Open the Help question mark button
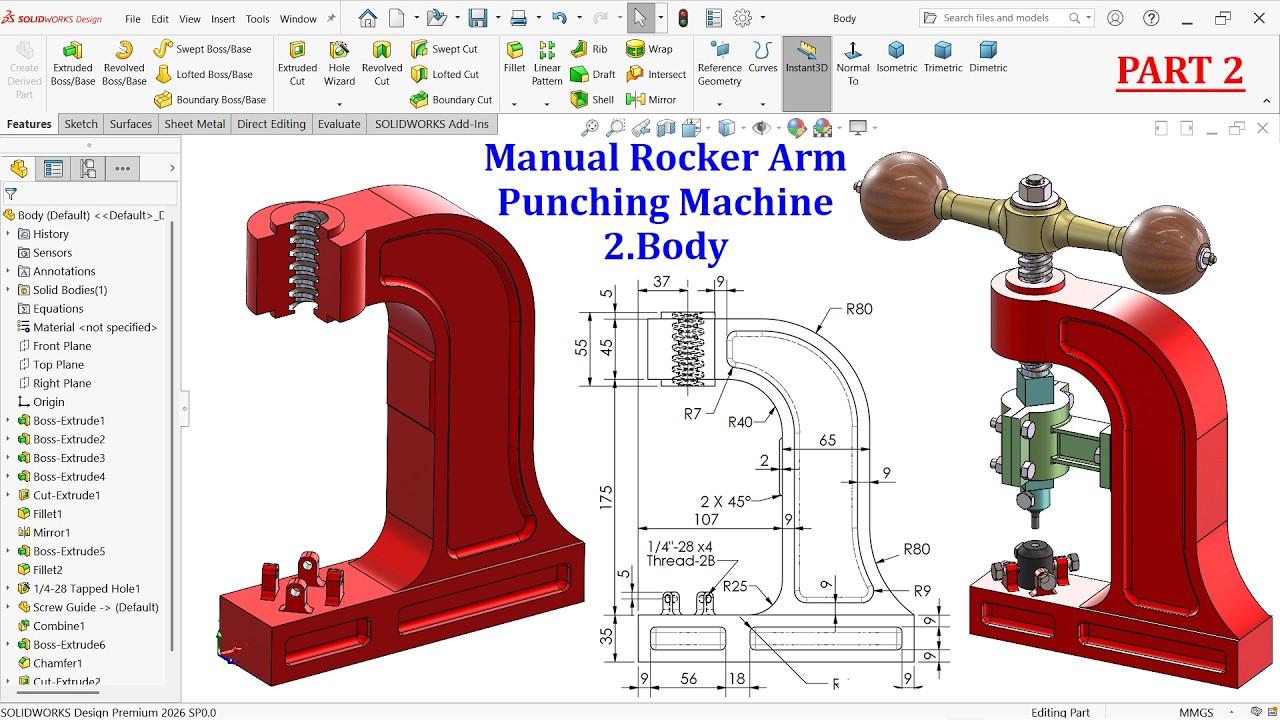The image size is (1280, 720). (1151, 18)
